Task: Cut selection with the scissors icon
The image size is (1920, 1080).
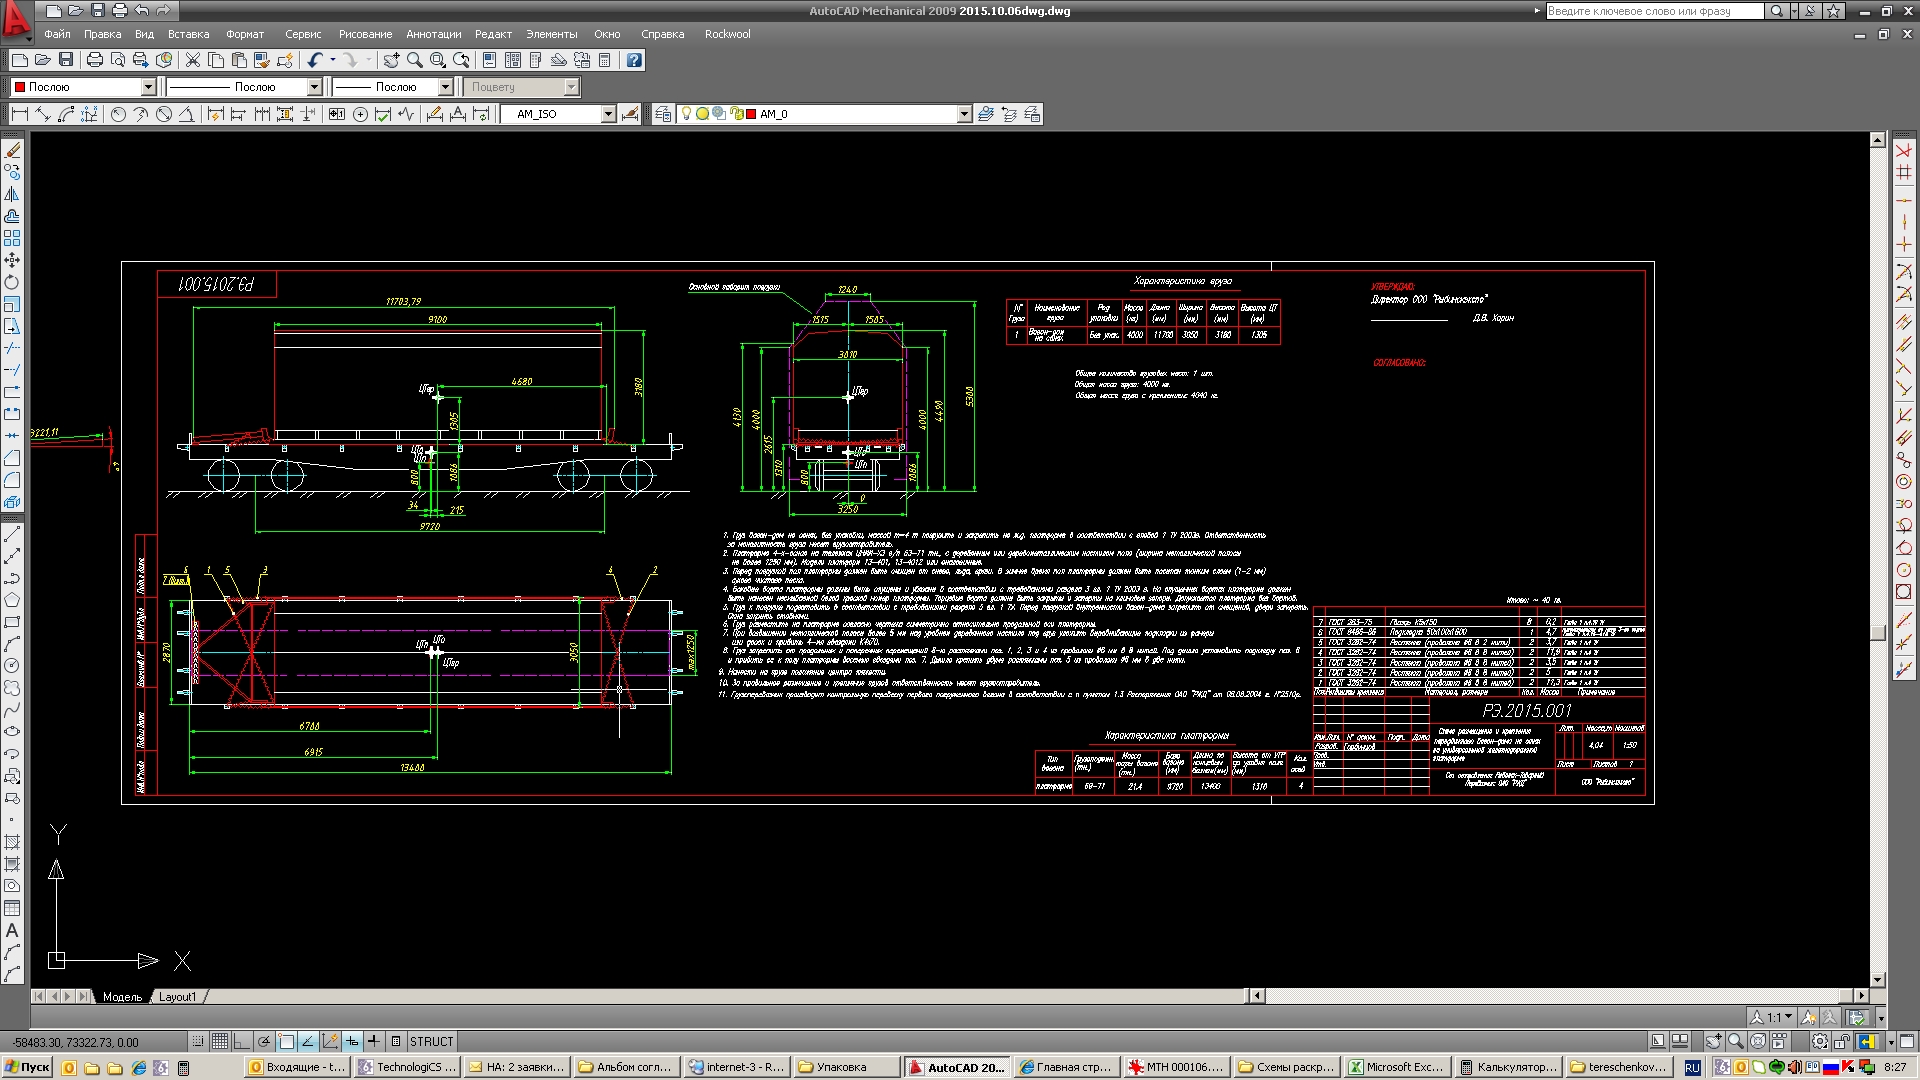Action: pos(193,60)
